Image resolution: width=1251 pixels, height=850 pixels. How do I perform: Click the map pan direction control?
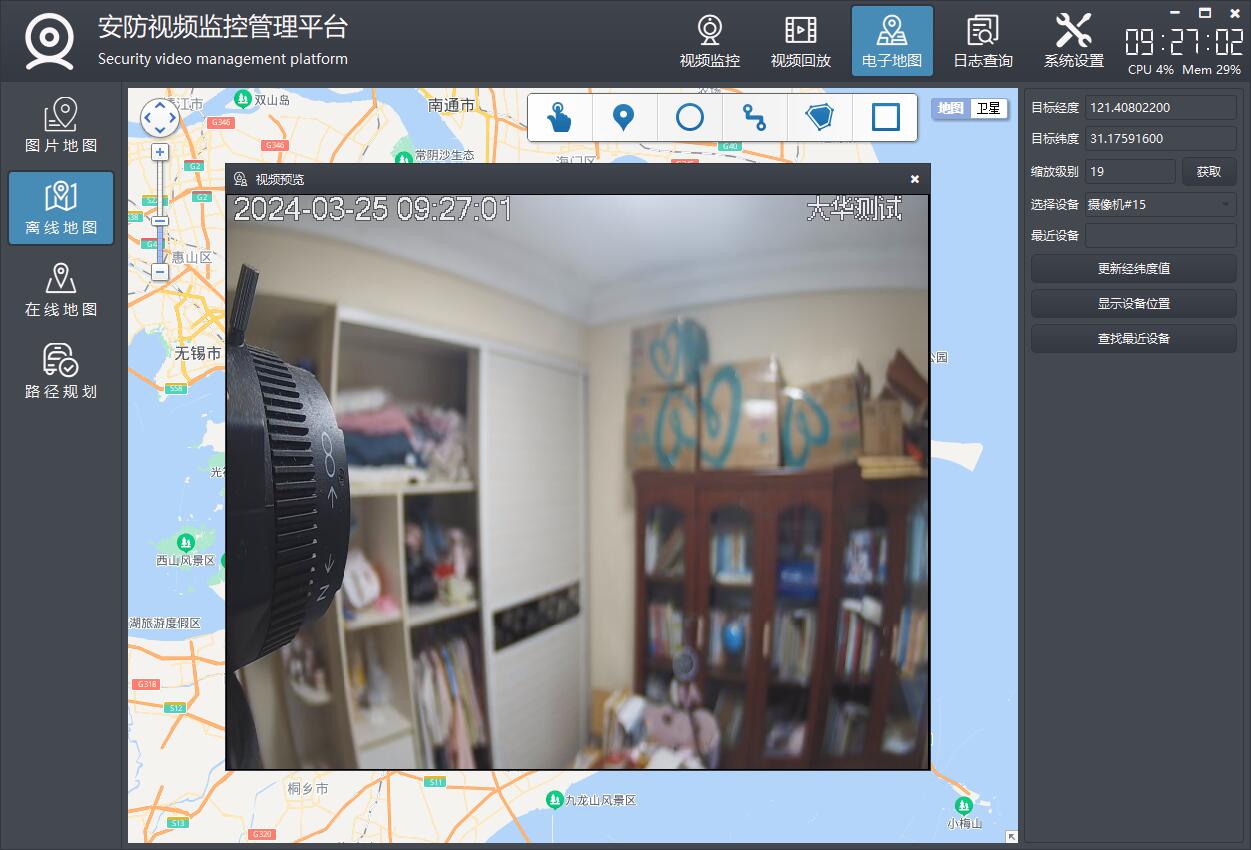(x=160, y=118)
